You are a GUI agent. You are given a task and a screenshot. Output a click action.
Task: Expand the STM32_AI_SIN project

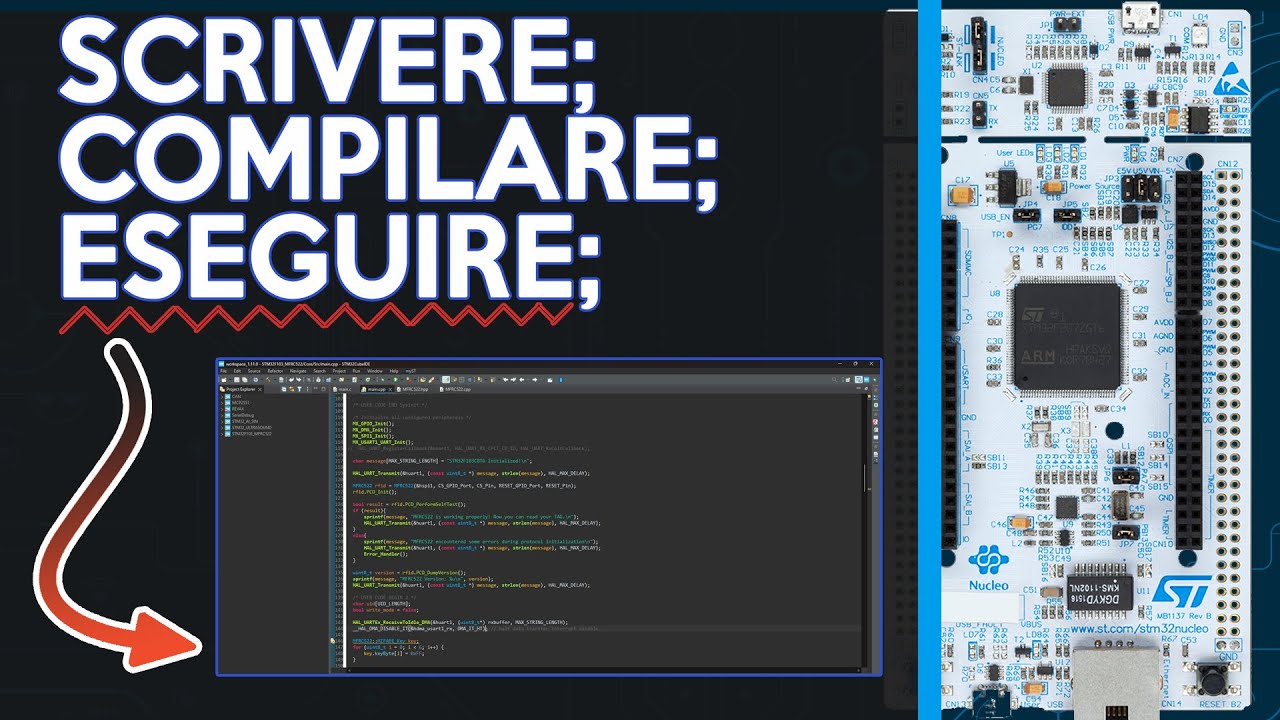(x=222, y=421)
